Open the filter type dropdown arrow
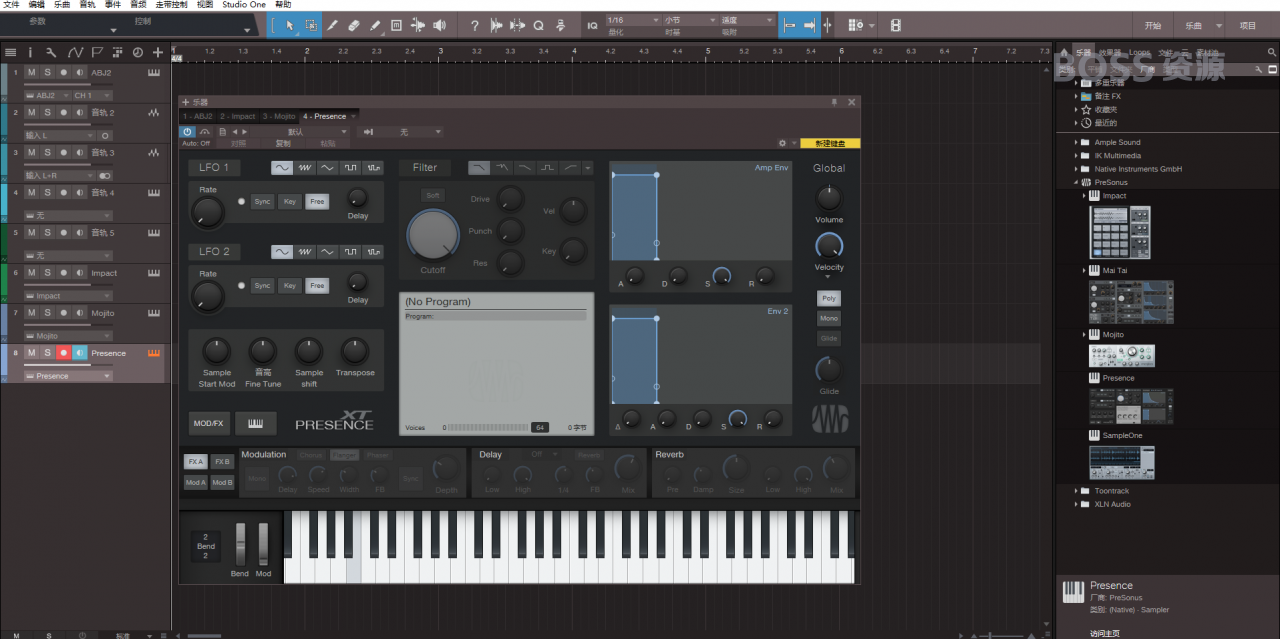1280x639 pixels. [x=587, y=167]
